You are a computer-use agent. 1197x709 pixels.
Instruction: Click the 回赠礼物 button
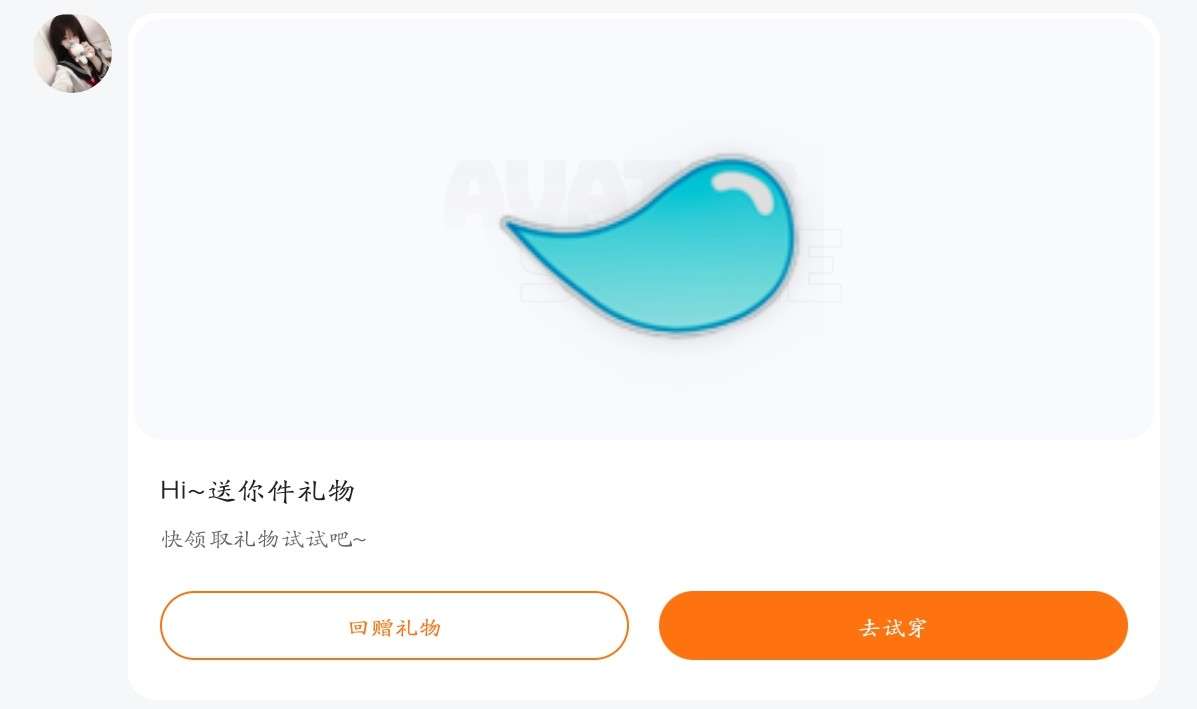[394, 625]
